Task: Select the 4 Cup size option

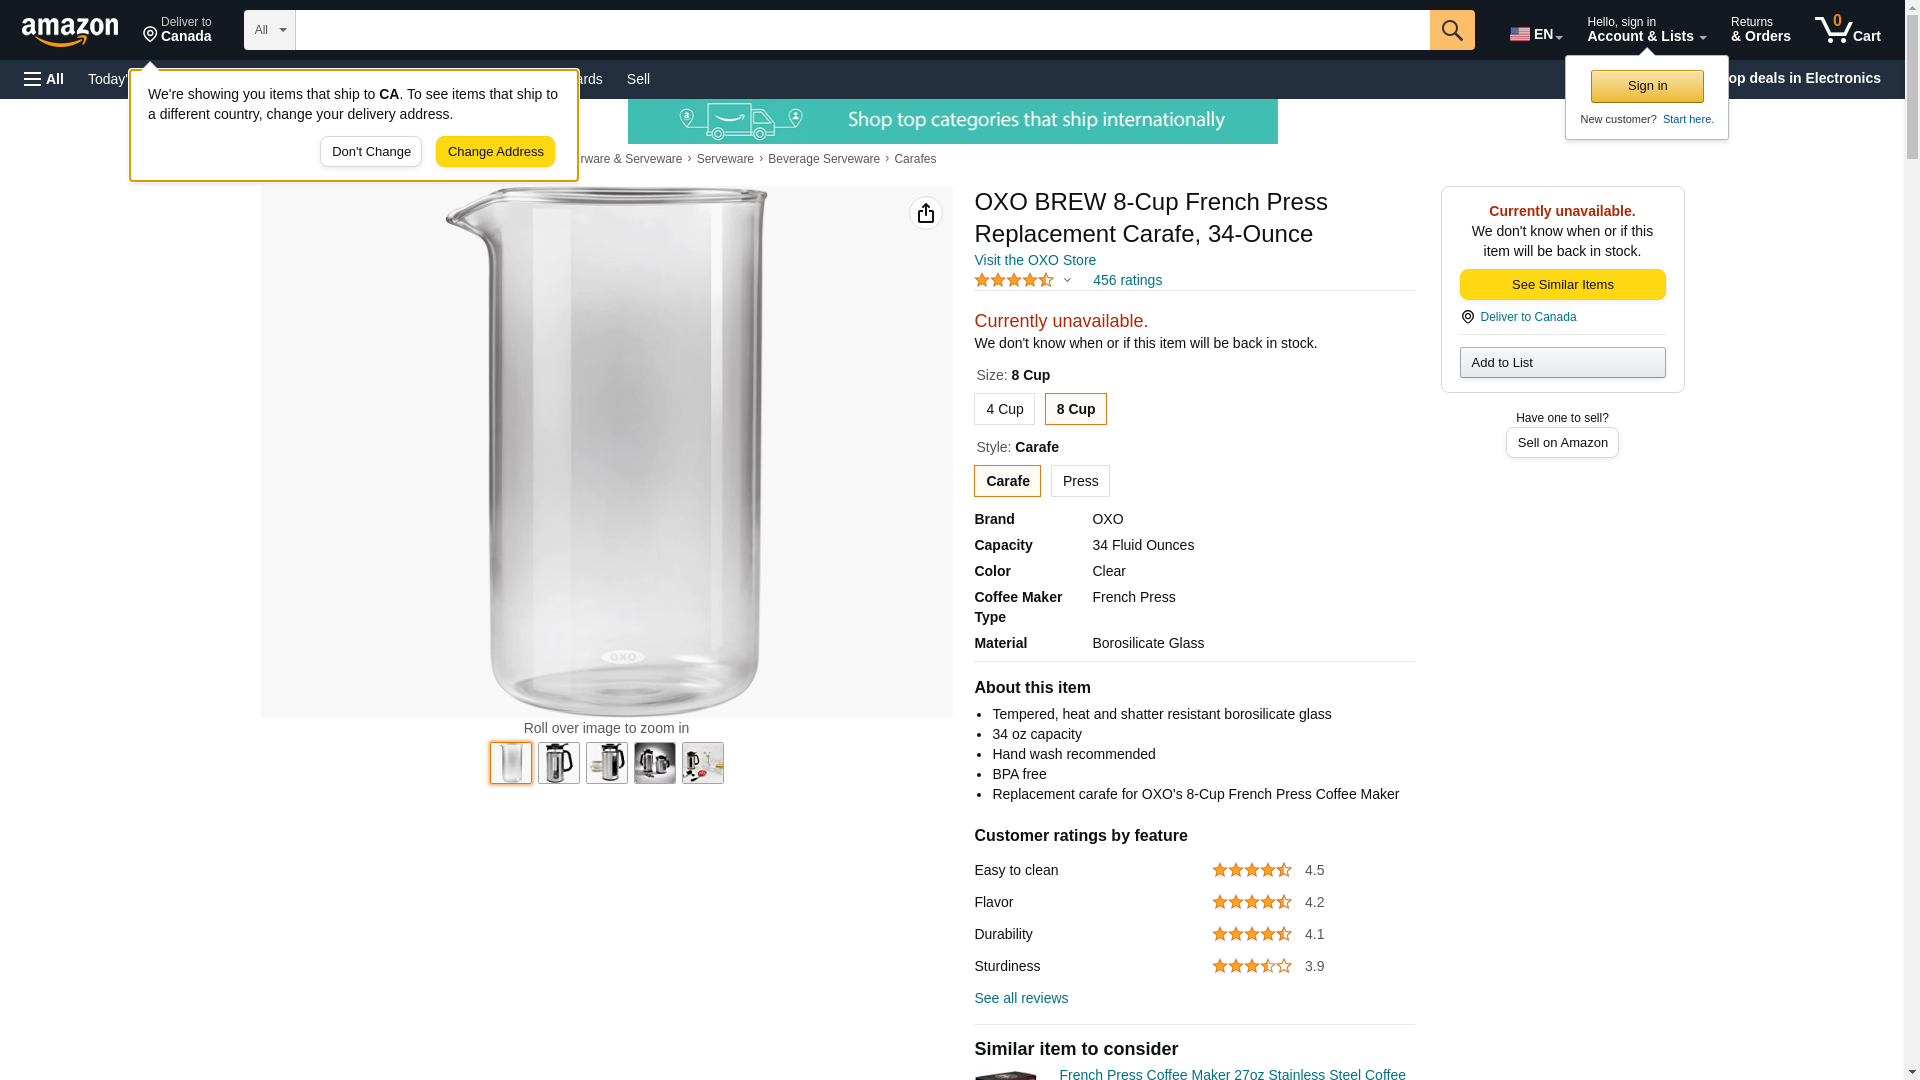Action: [x=1004, y=409]
